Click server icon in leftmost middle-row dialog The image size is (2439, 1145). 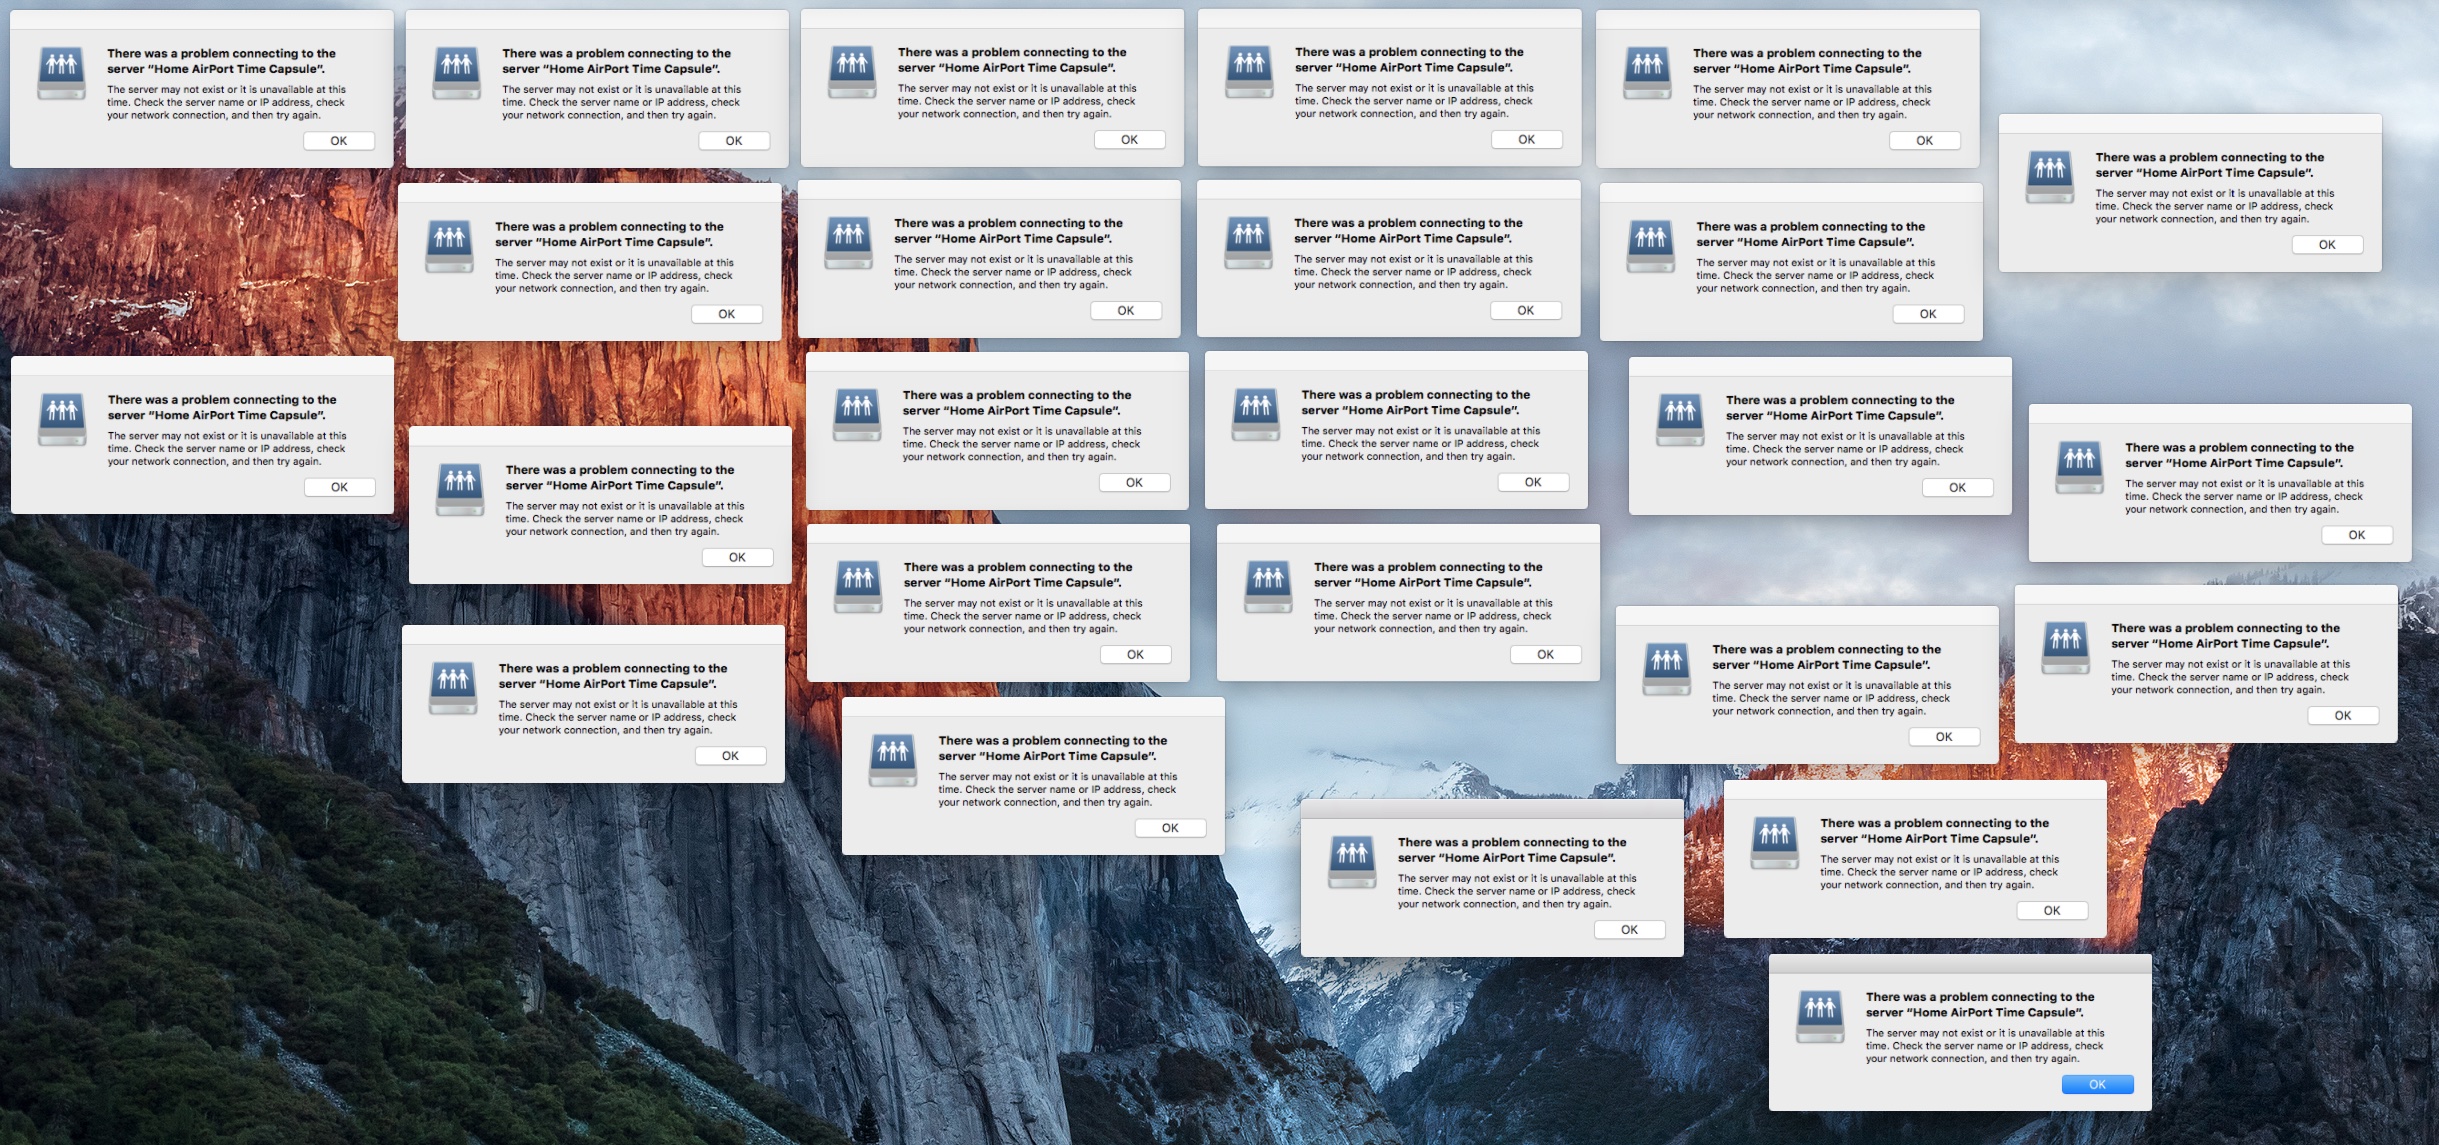[61, 420]
